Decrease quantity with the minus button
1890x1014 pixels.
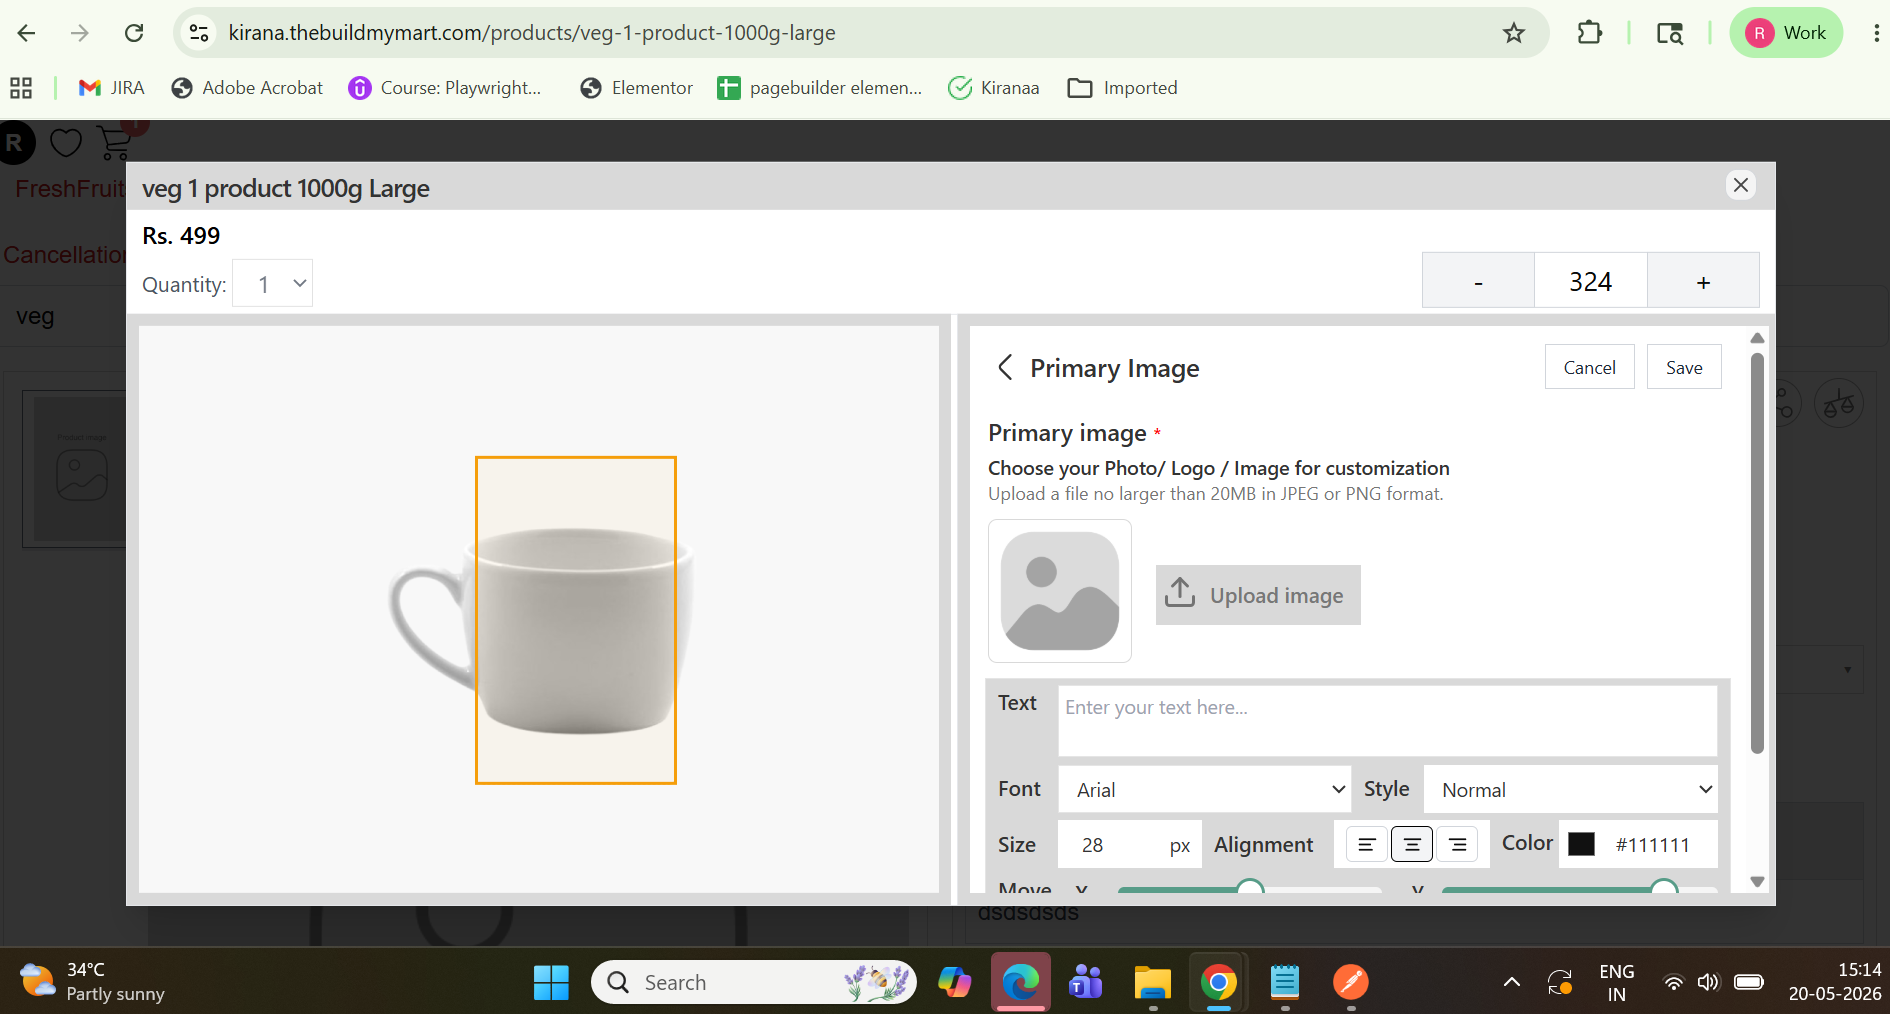[x=1478, y=281]
